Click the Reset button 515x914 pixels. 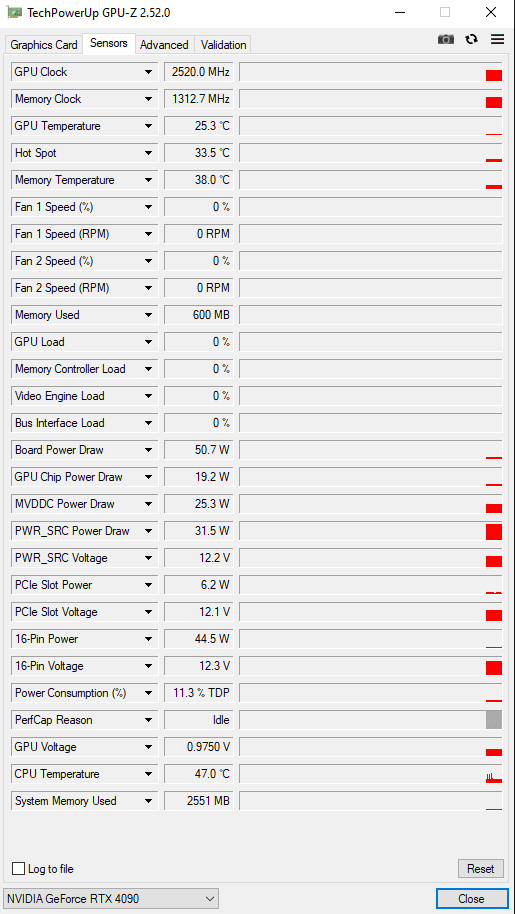pyautogui.click(x=481, y=869)
